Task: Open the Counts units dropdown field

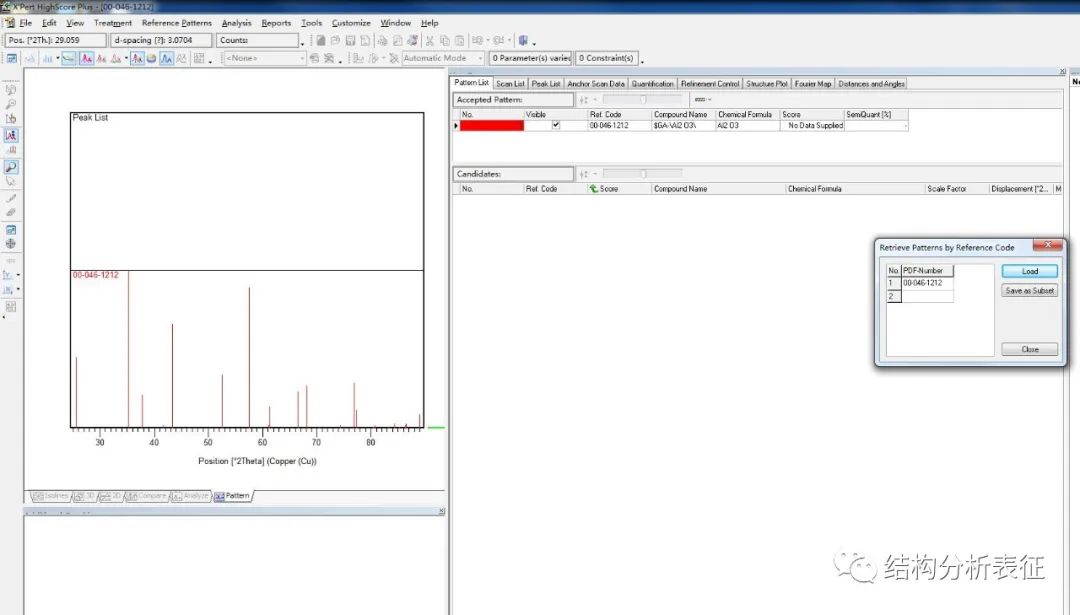Action: (x=258, y=41)
